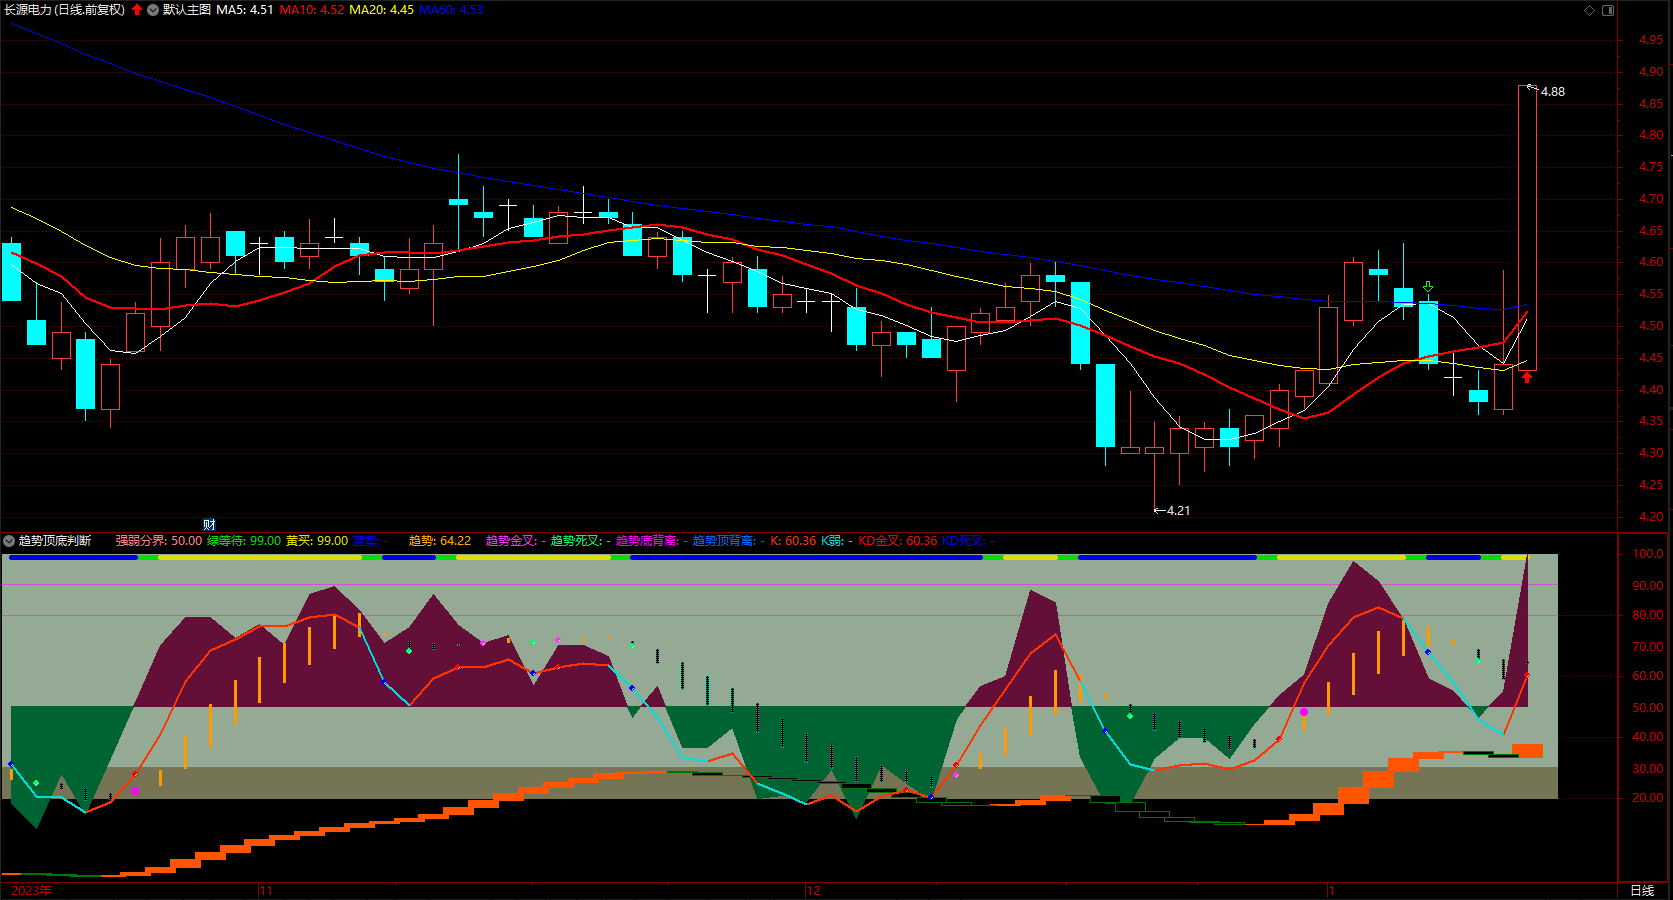
Task: Click the K: 60.36 value
Action: point(793,541)
